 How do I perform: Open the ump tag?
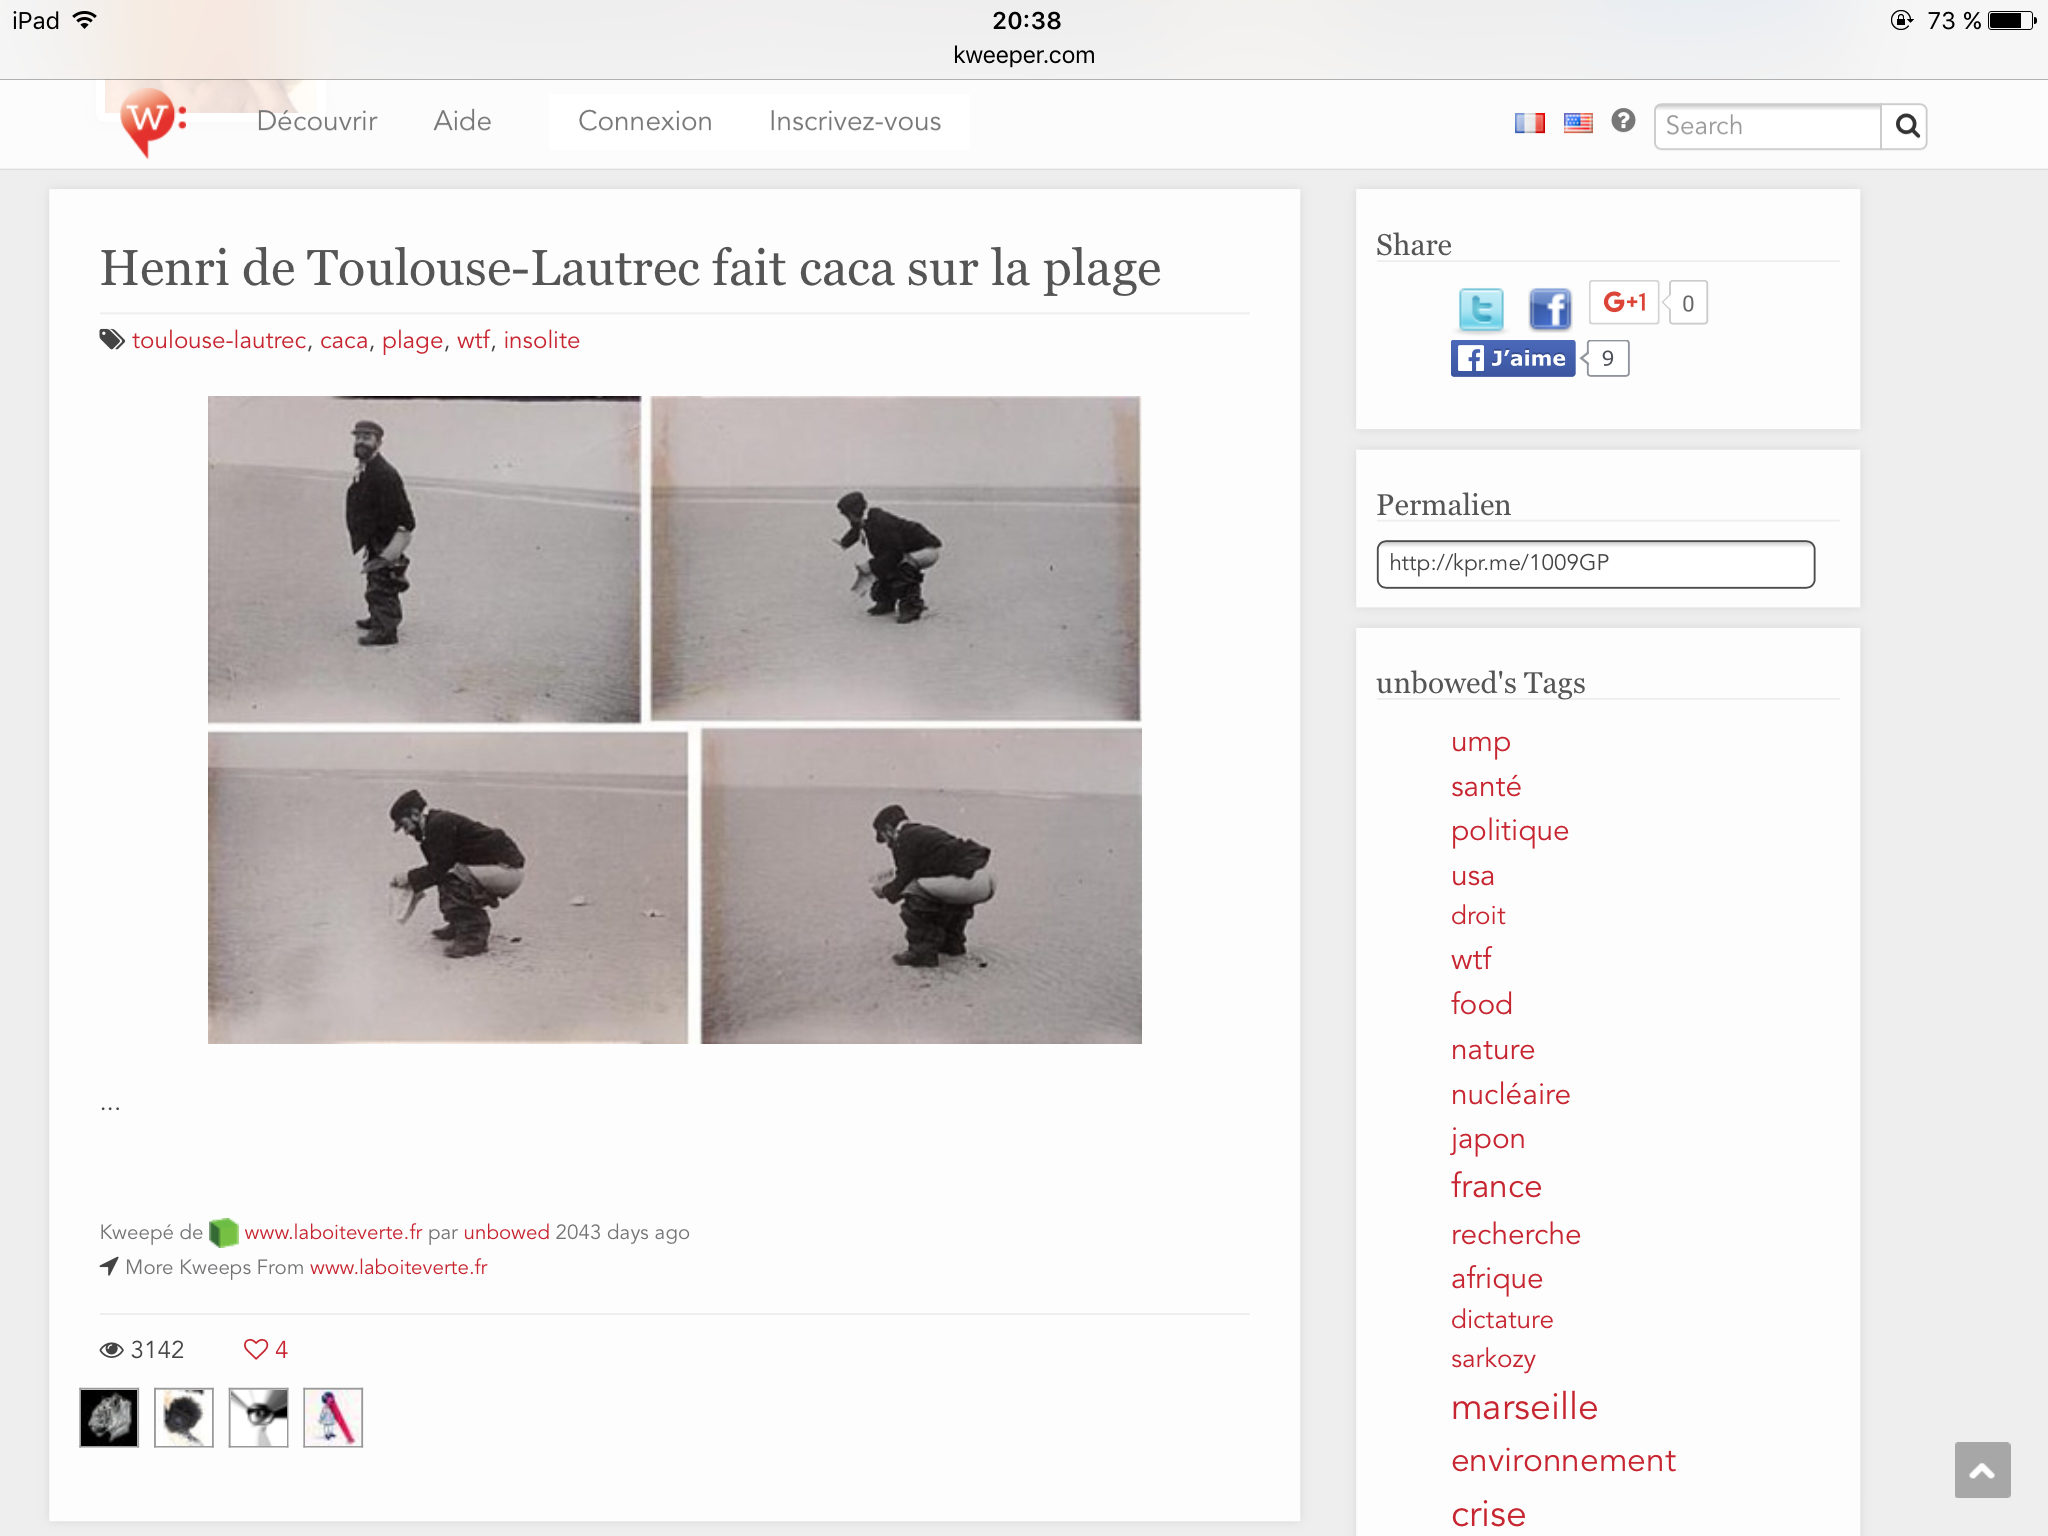(x=1480, y=742)
